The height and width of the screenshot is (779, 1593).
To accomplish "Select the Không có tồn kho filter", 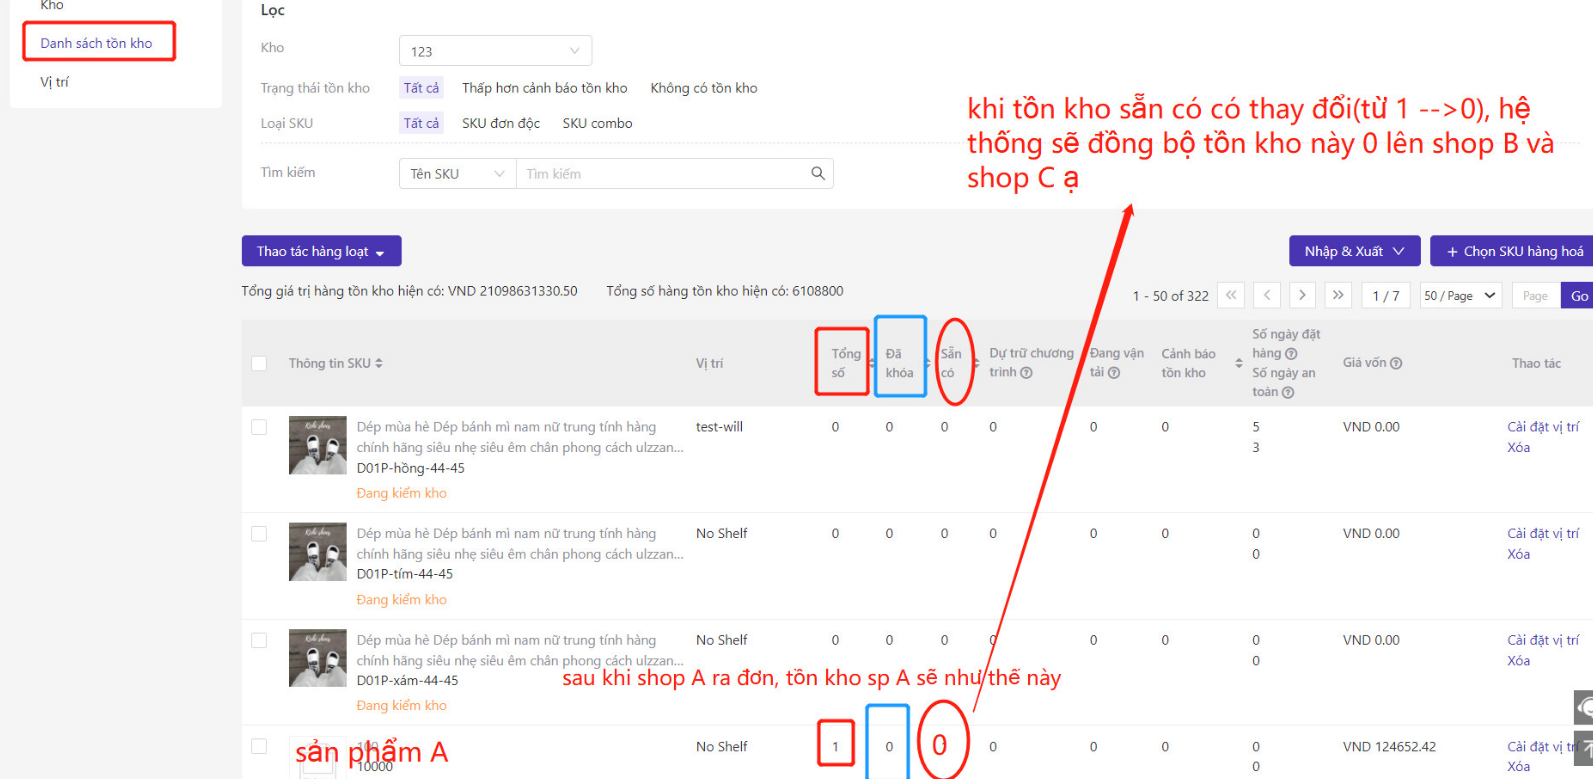I will (x=704, y=88).
